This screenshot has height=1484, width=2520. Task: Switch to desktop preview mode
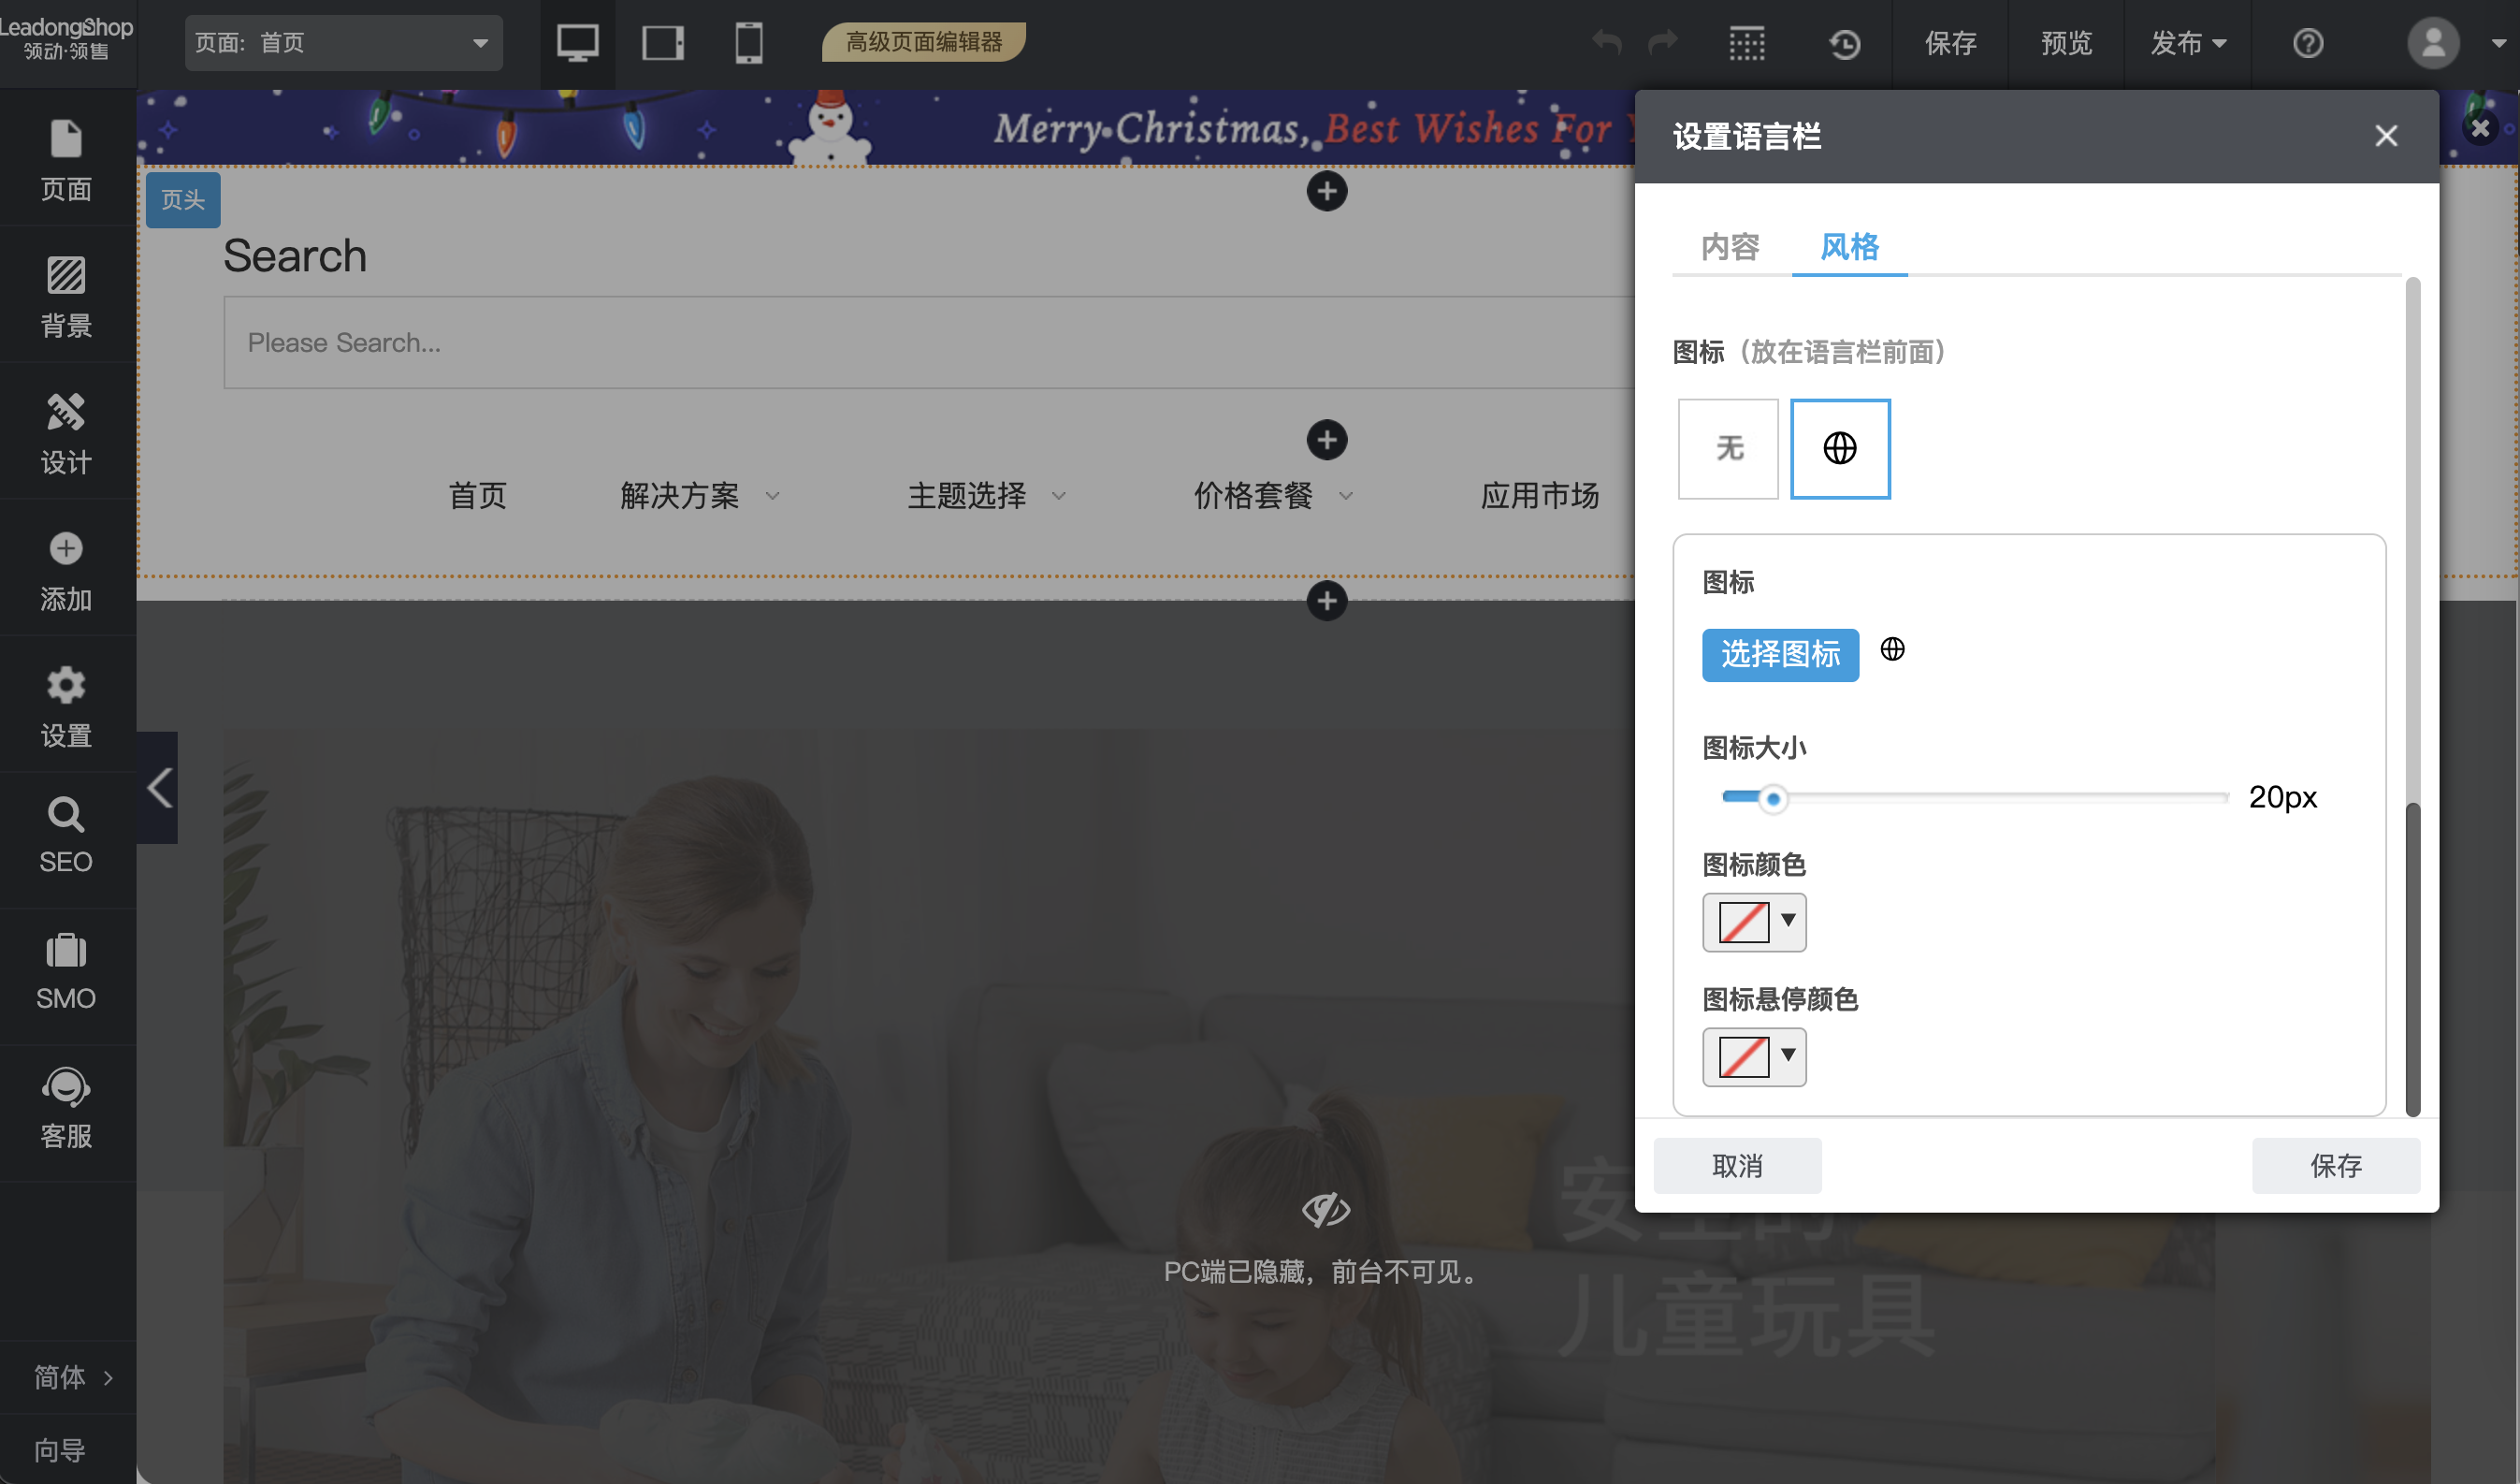point(578,43)
